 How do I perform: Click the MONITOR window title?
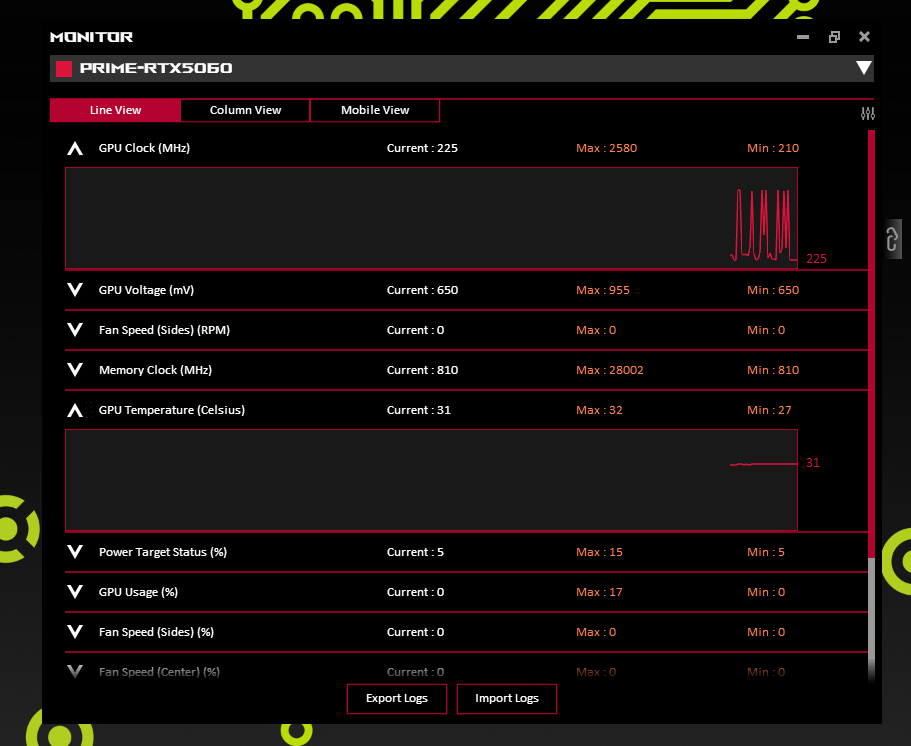[x=92, y=37]
